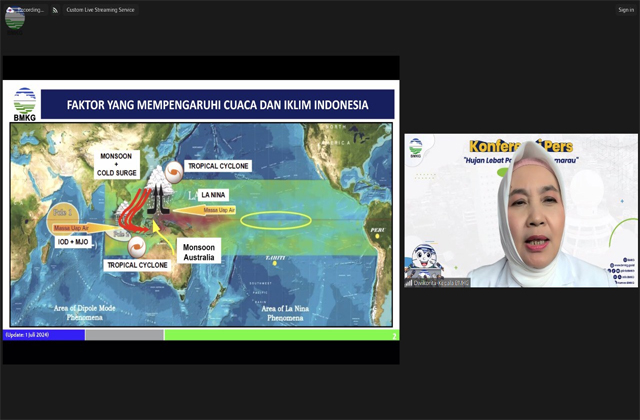Click the live streaming broadcast icon
The image size is (640, 420).
pyautogui.click(x=55, y=10)
